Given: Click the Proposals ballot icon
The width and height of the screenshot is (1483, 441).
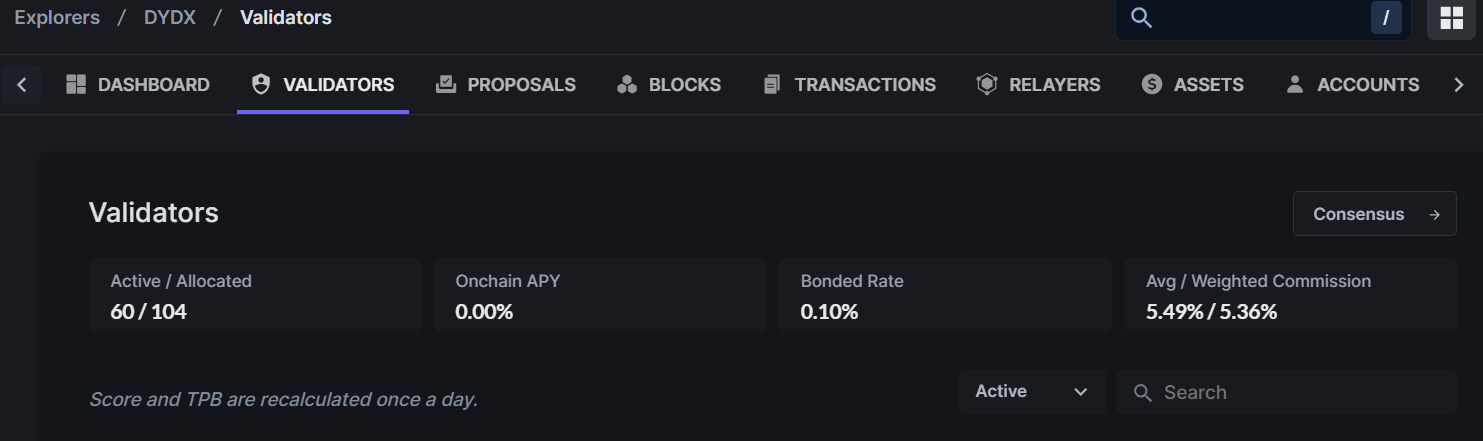Looking at the screenshot, I should [446, 85].
